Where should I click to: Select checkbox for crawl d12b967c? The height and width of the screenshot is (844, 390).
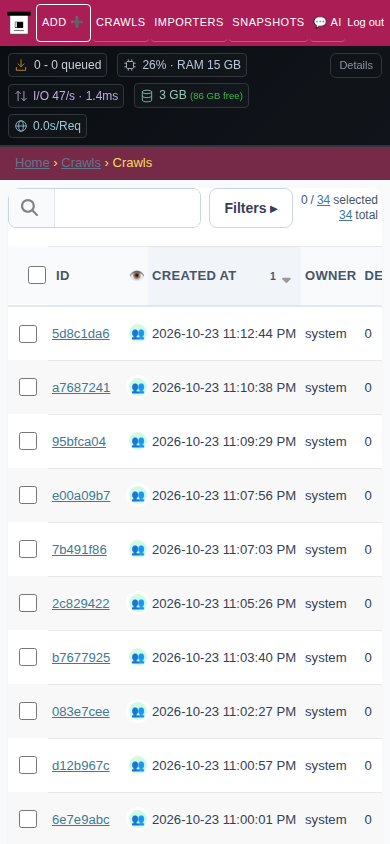tap(28, 765)
